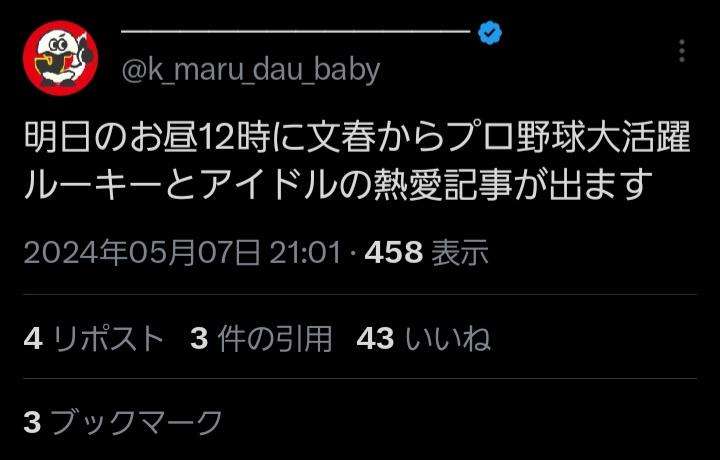Open the red circular profile avatar
Image resolution: width=720 pixels, height=460 pixels.
coord(61,58)
